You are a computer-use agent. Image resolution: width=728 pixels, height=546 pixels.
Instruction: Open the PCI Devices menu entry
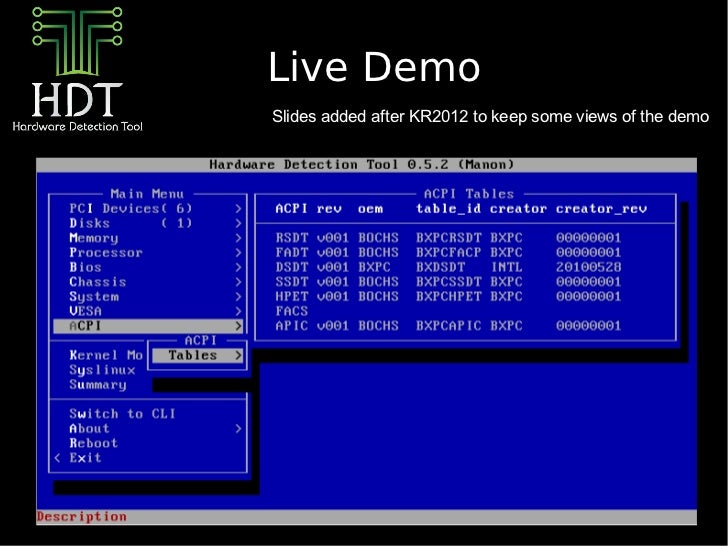(148, 208)
